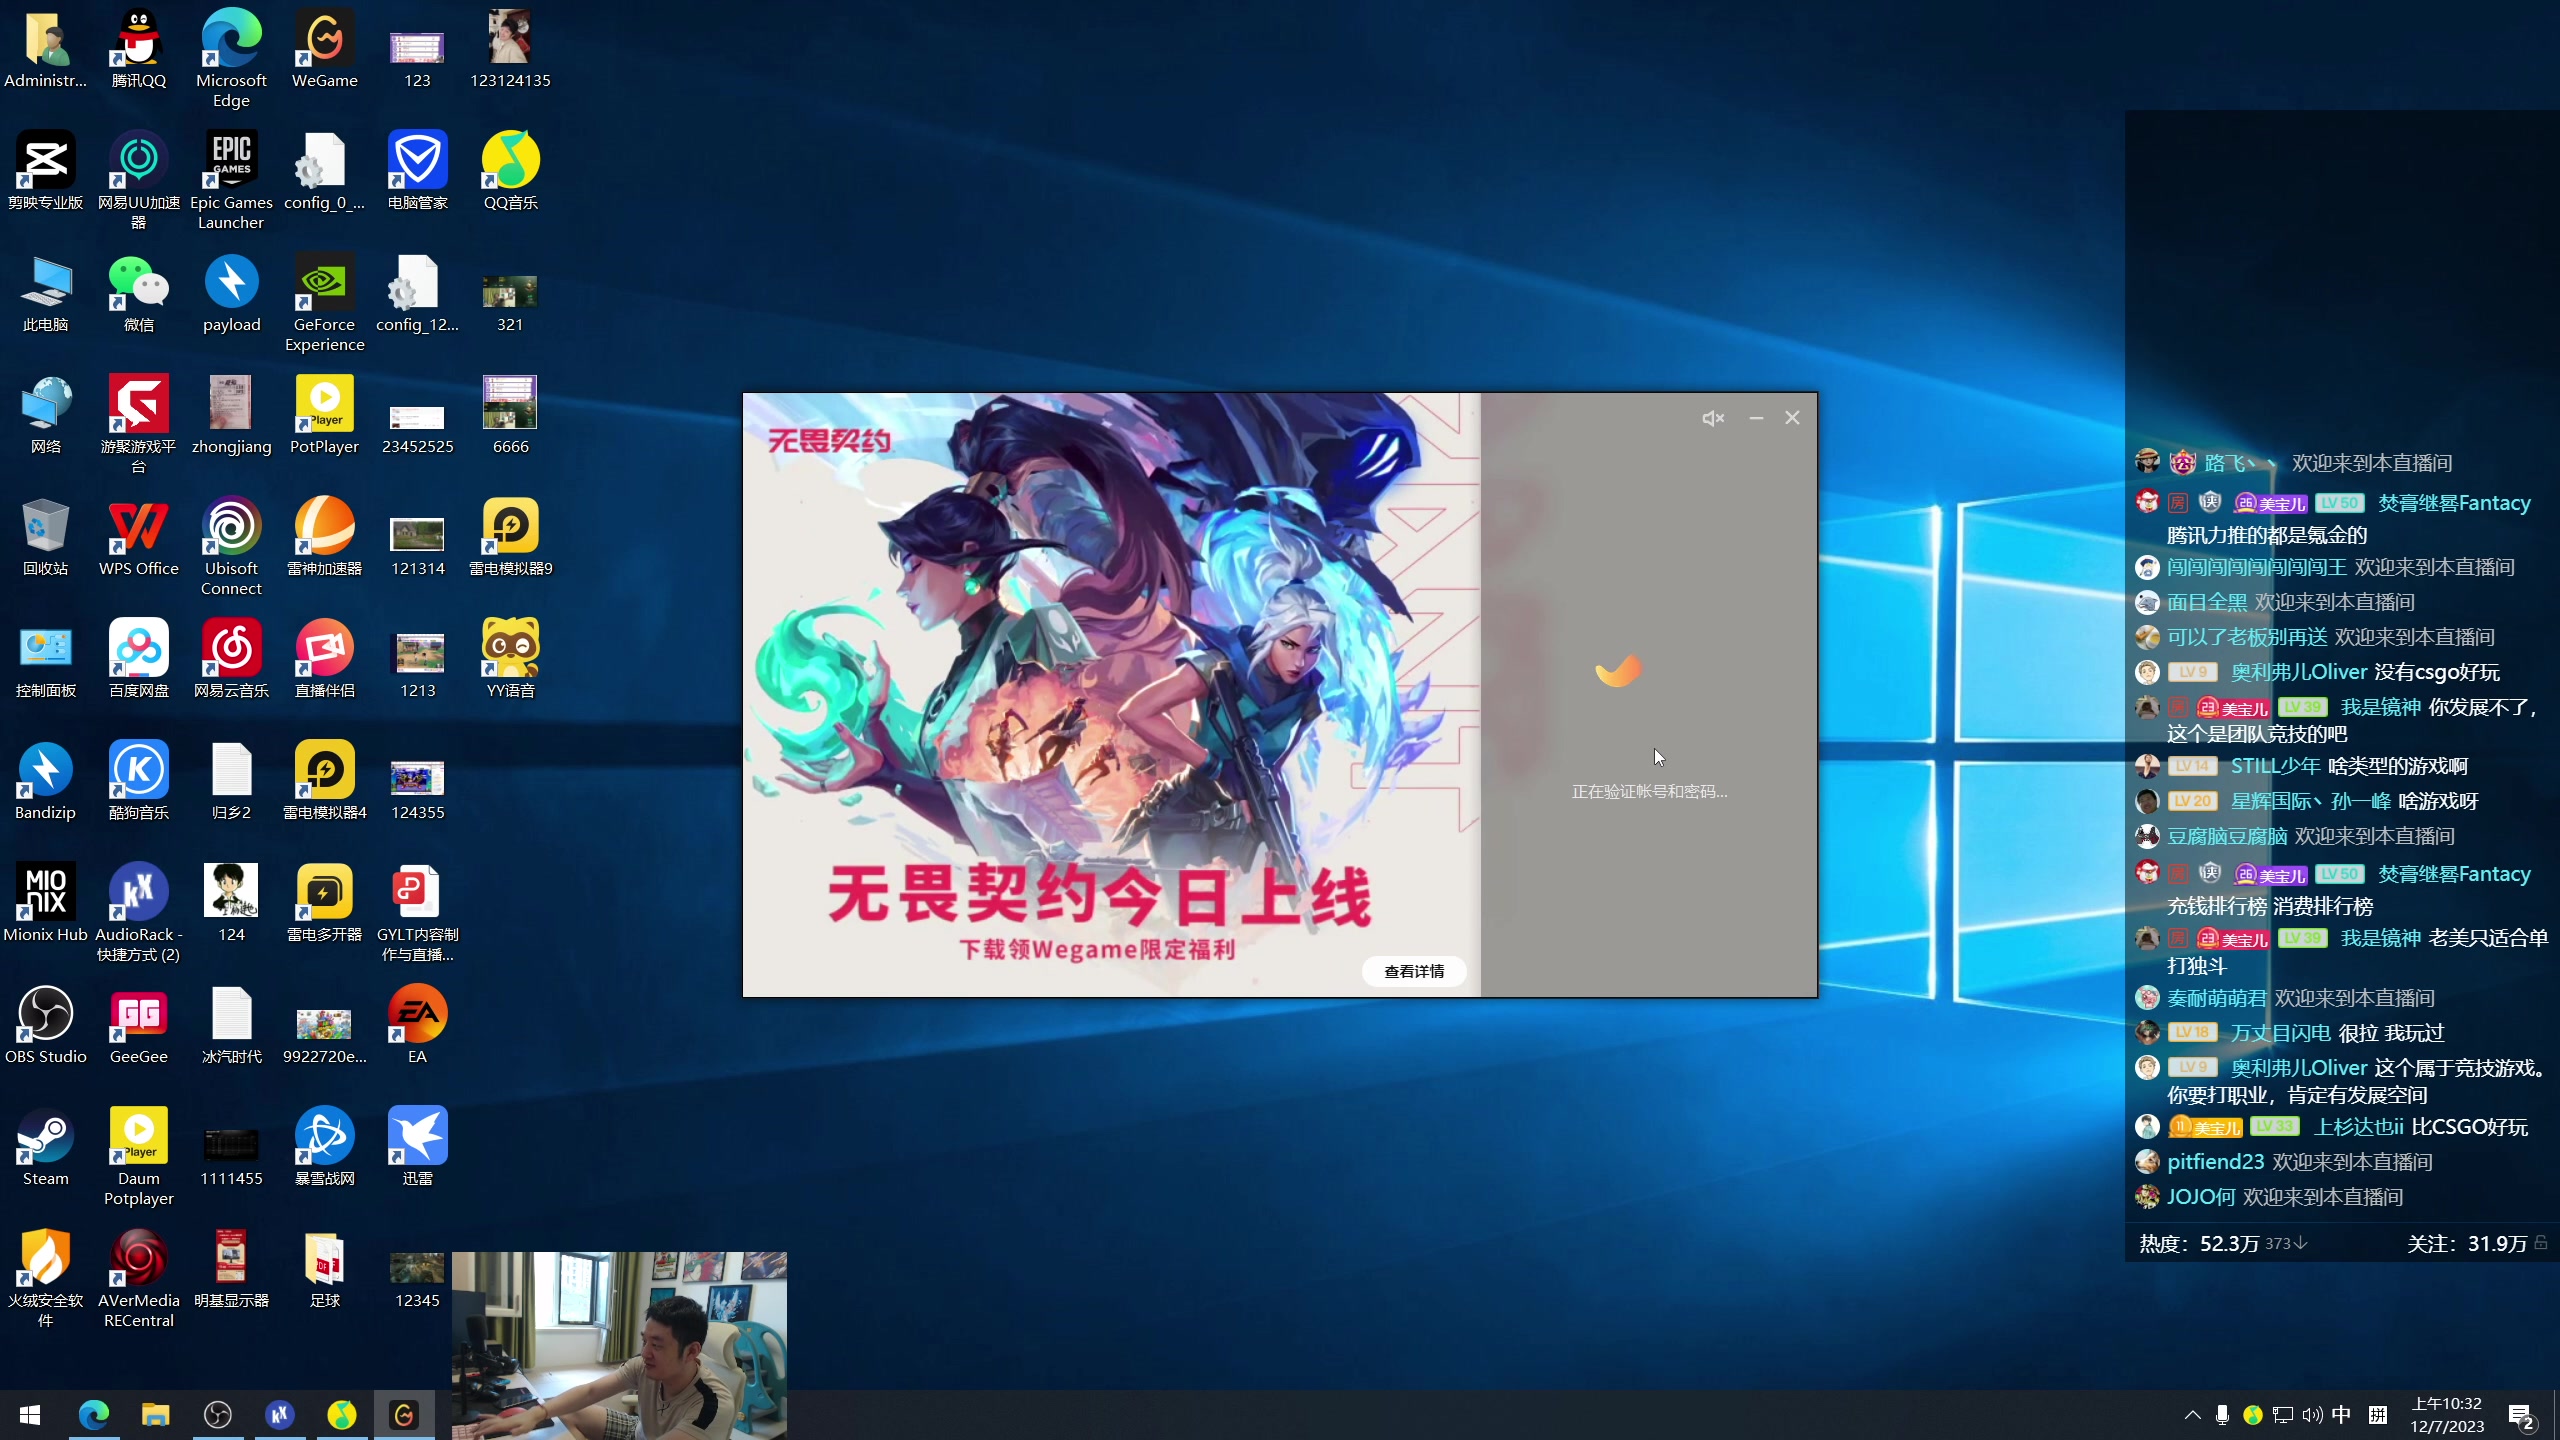Select the 雷电多开器 desktop icon
Image resolution: width=2560 pixels, height=1440 pixels.
(x=325, y=903)
